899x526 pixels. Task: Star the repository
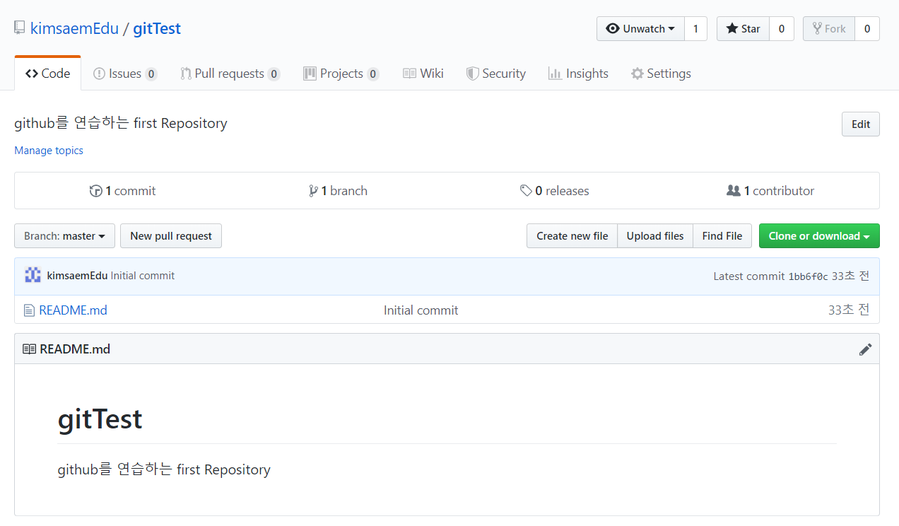point(743,29)
